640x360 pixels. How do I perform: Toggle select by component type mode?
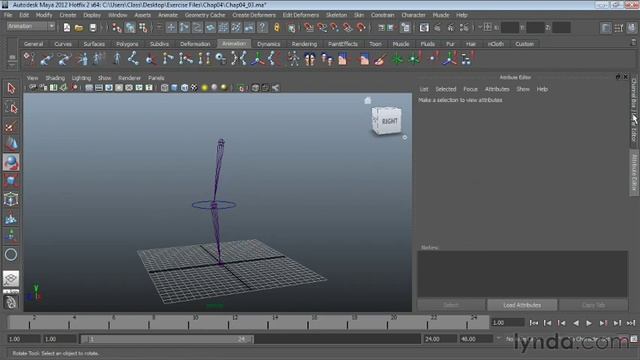[x=143, y=27]
